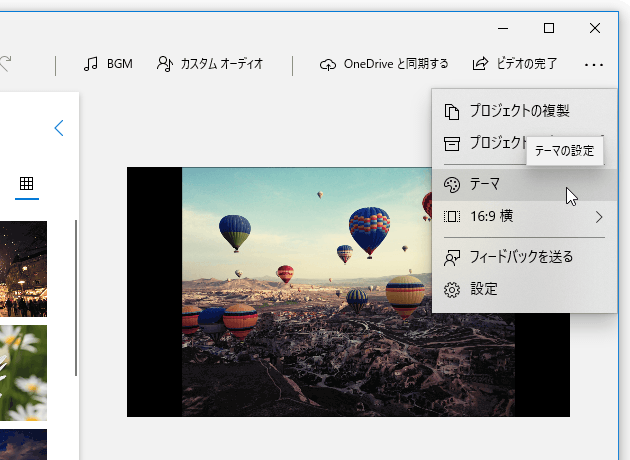Click the settings gear icon
The height and width of the screenshot is (460, 630).
pyautogui.click(x=452, y=290)
